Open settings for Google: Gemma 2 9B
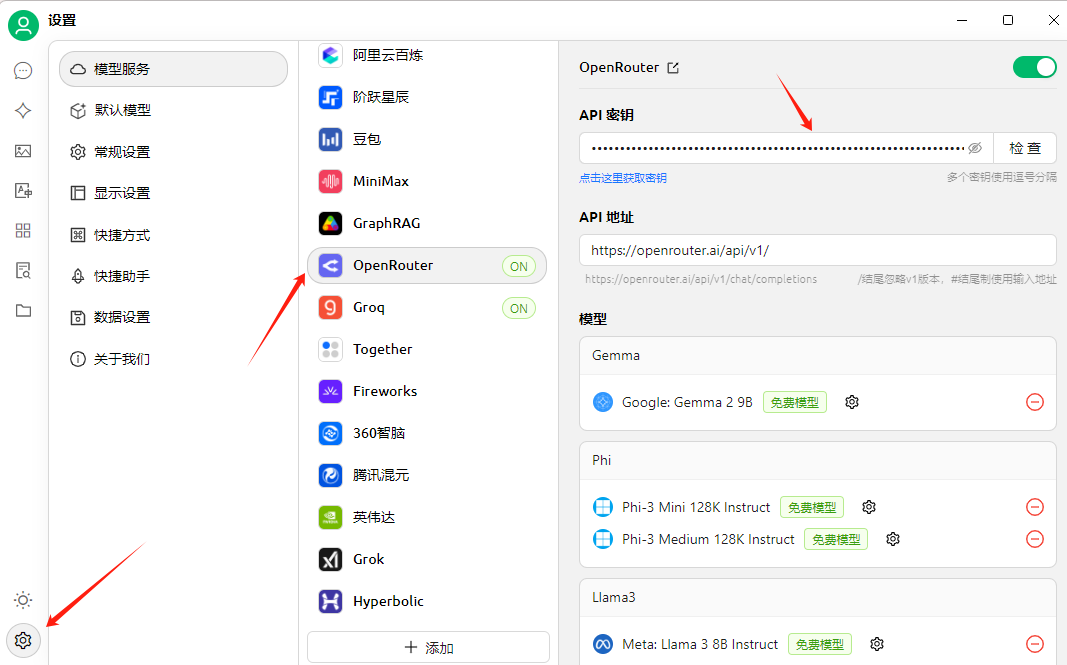The height and width of the screenshot is (665, 1067). click(x=852, y=402)
